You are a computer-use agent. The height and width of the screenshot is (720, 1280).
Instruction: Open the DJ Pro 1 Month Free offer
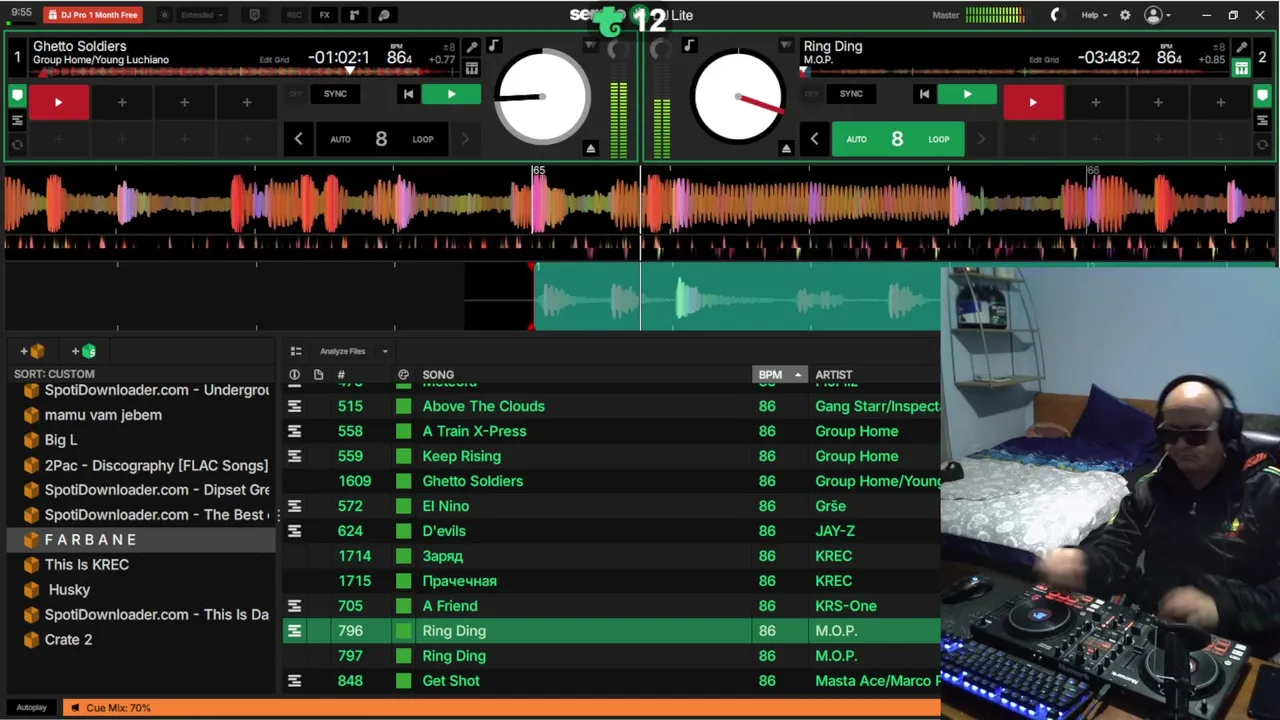pos(93,15)
